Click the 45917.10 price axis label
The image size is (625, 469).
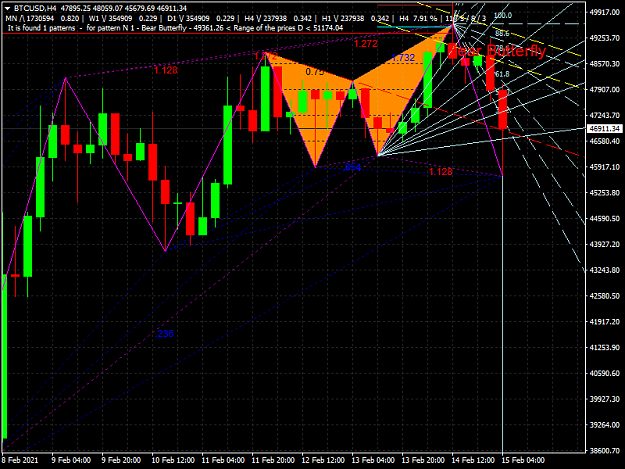coord(605,167)
